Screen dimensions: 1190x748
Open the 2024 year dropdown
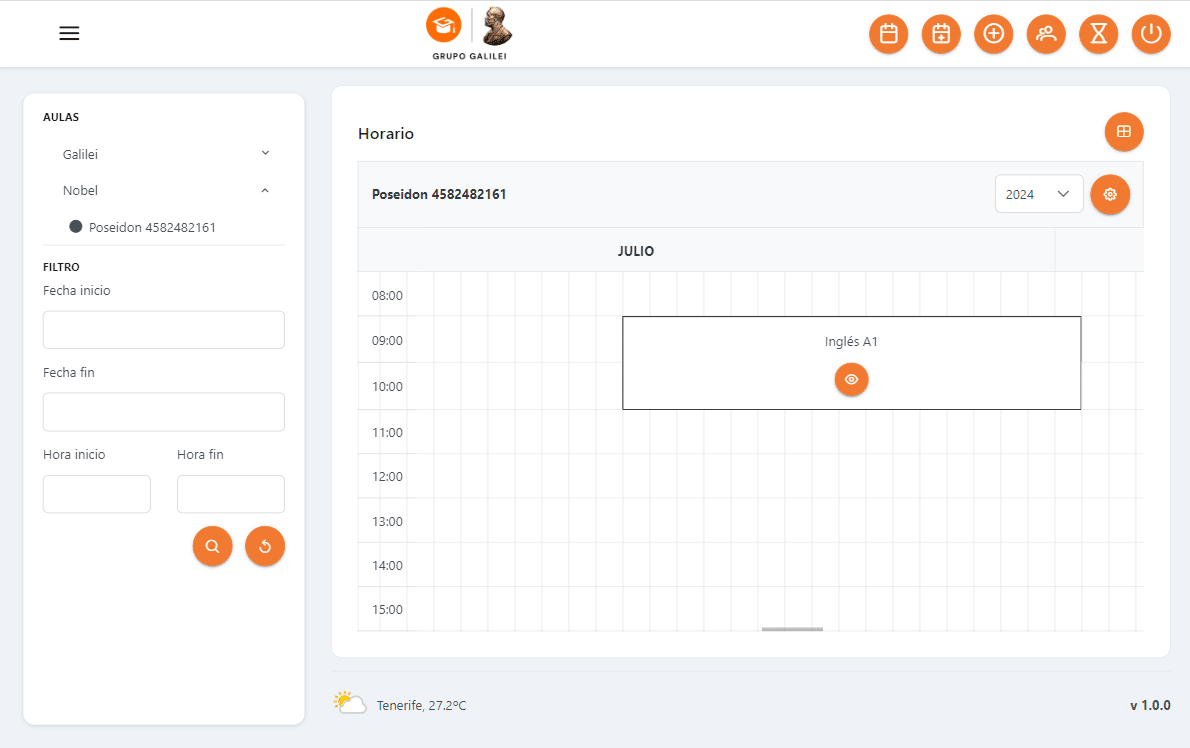1038,194
